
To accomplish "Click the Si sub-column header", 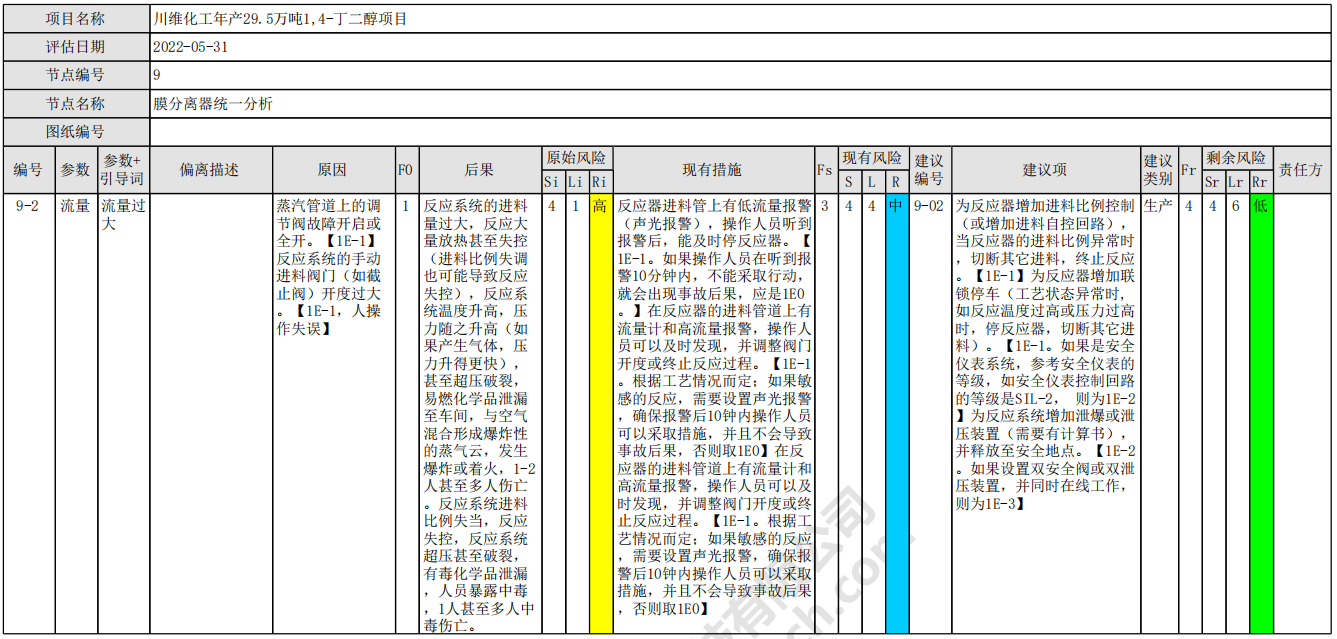I will click(x=552, y=182).
